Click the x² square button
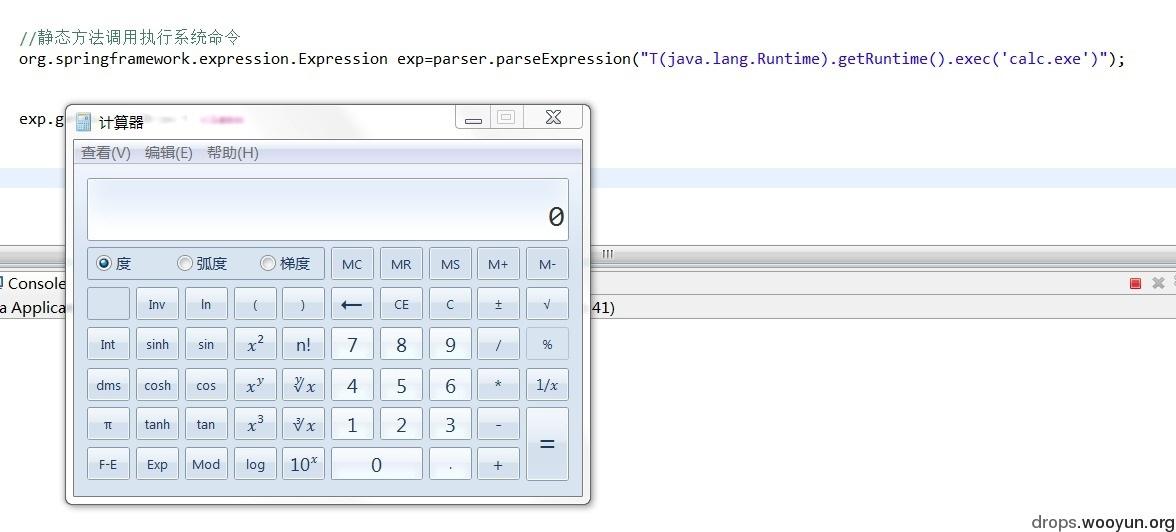The height and width of the screenshot is (532, 1176). click(x=255, y=344)
